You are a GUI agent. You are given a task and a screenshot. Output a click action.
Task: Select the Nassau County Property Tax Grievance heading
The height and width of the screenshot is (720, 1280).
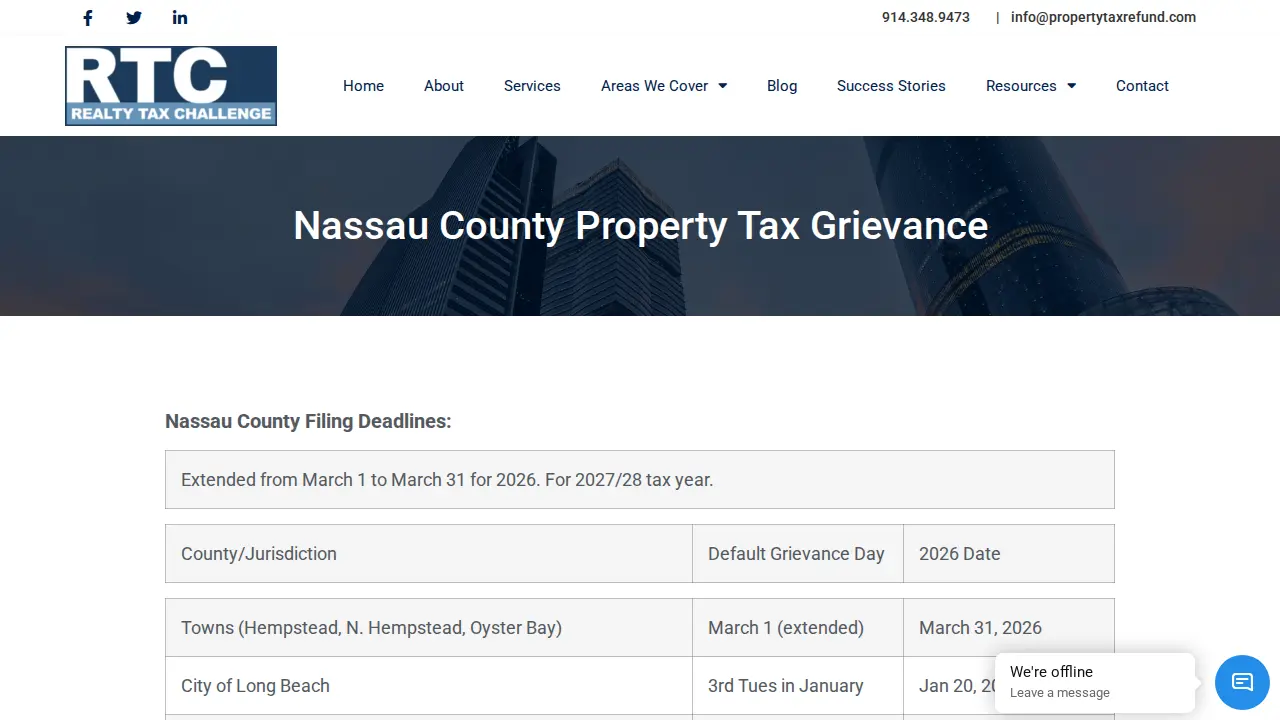640,225
